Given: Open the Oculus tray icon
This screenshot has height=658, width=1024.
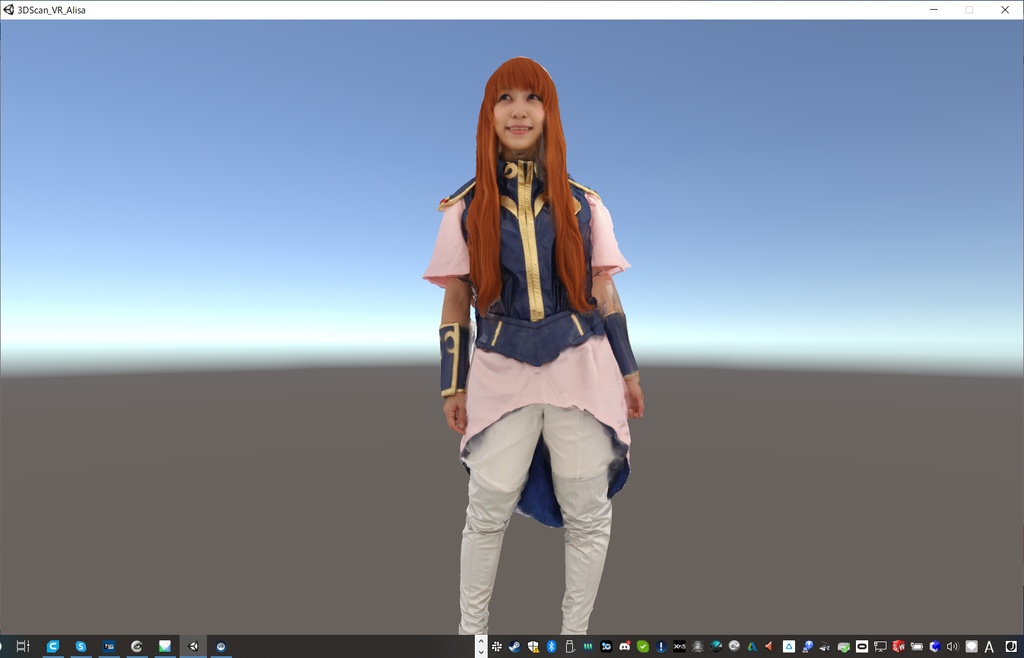Looking at the screenshot, I should (862, 646).
